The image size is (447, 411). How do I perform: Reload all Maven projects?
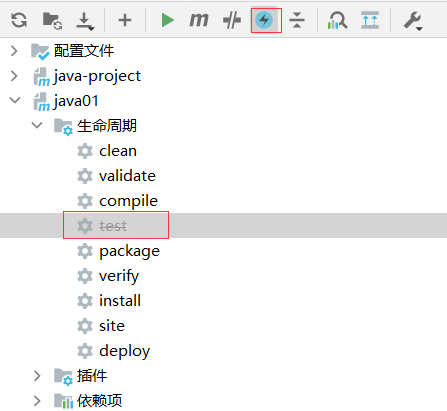(x=19, y=20)
